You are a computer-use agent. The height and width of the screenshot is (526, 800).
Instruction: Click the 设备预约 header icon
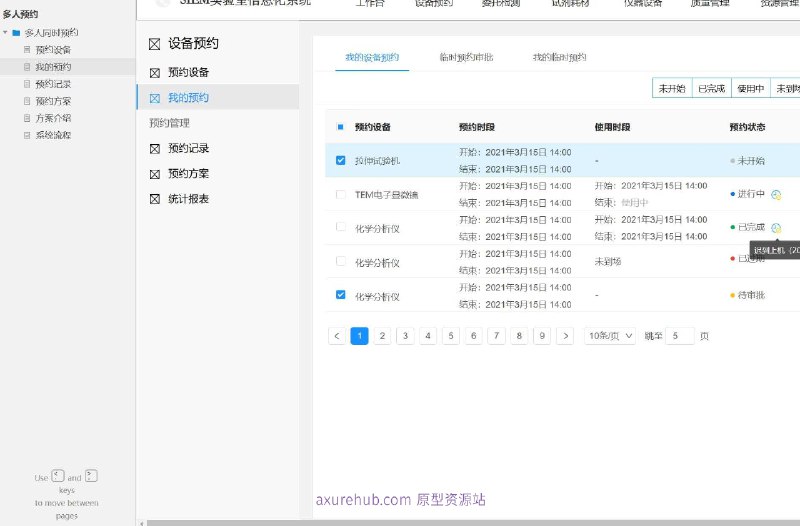click(154, 44)
